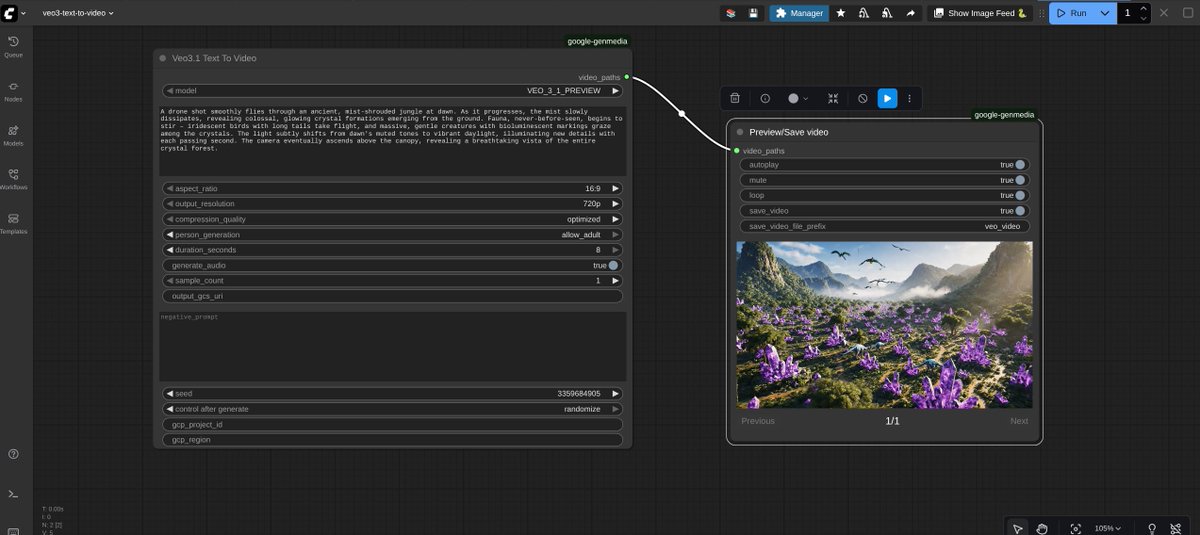Click save_video_file_prefix field veo_video
1200x535 pixels.
tap(885, 226)
